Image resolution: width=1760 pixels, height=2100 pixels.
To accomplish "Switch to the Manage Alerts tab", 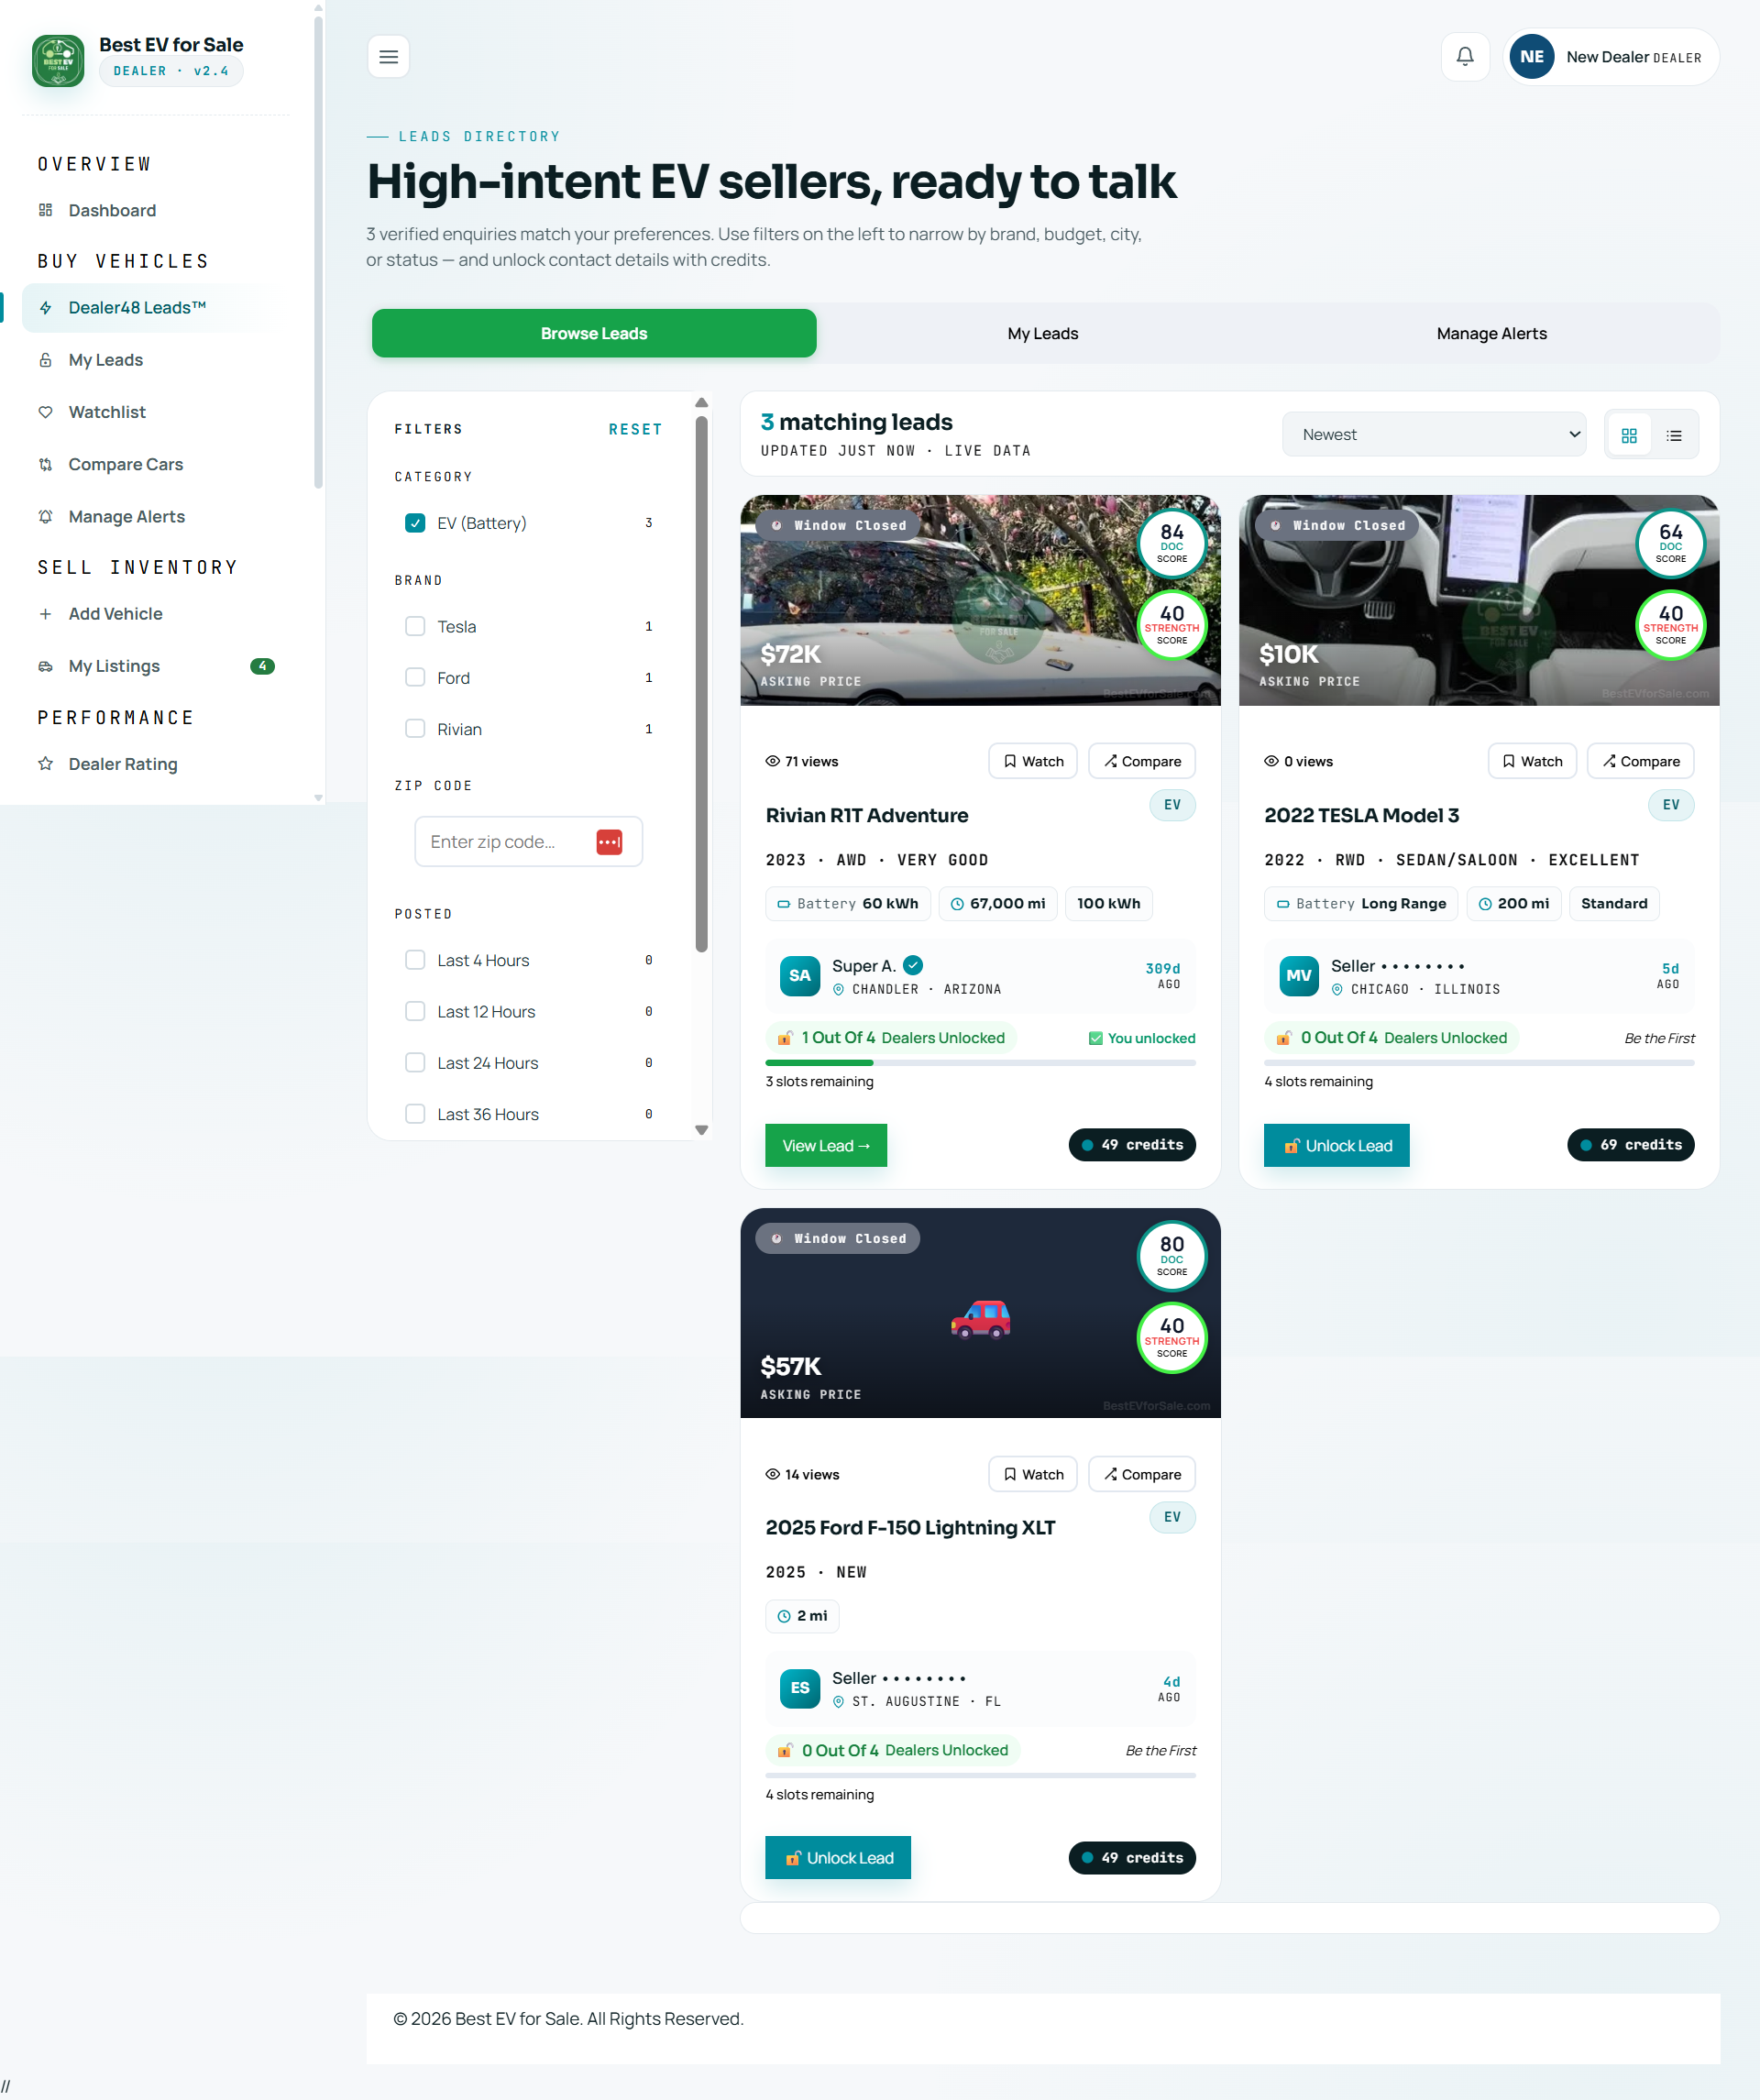I will point(1491,333).
